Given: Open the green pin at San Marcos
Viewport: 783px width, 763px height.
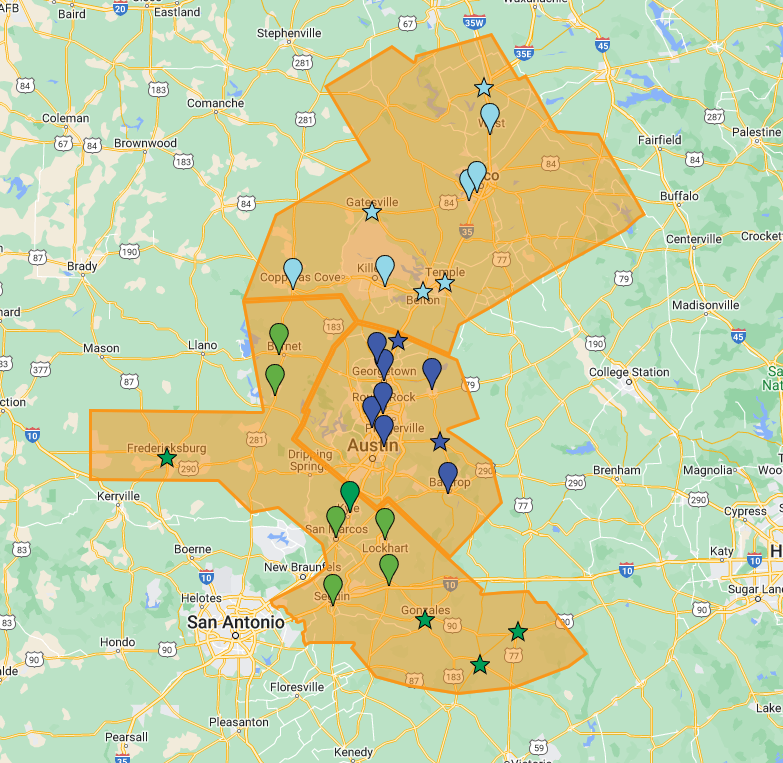Looking at the screenshot, I should (x=336, y=521).
